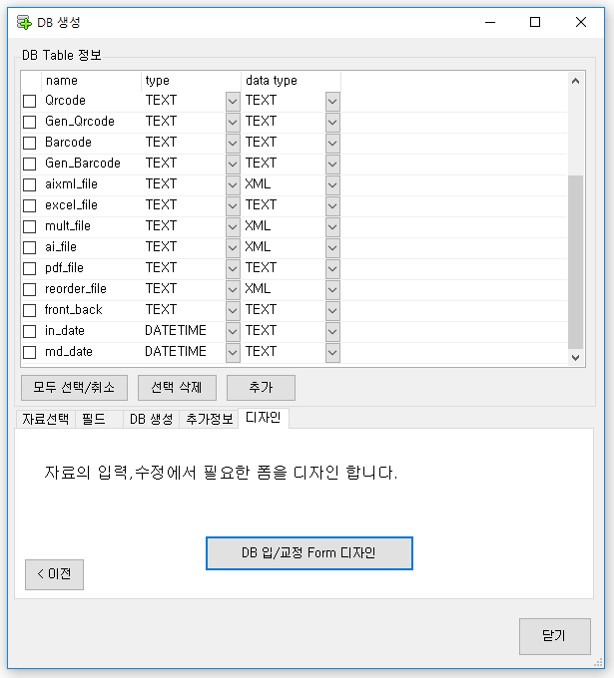Launch DB 입/교정 Form 디자인
614x678 pixels.
tap(309, 553)
